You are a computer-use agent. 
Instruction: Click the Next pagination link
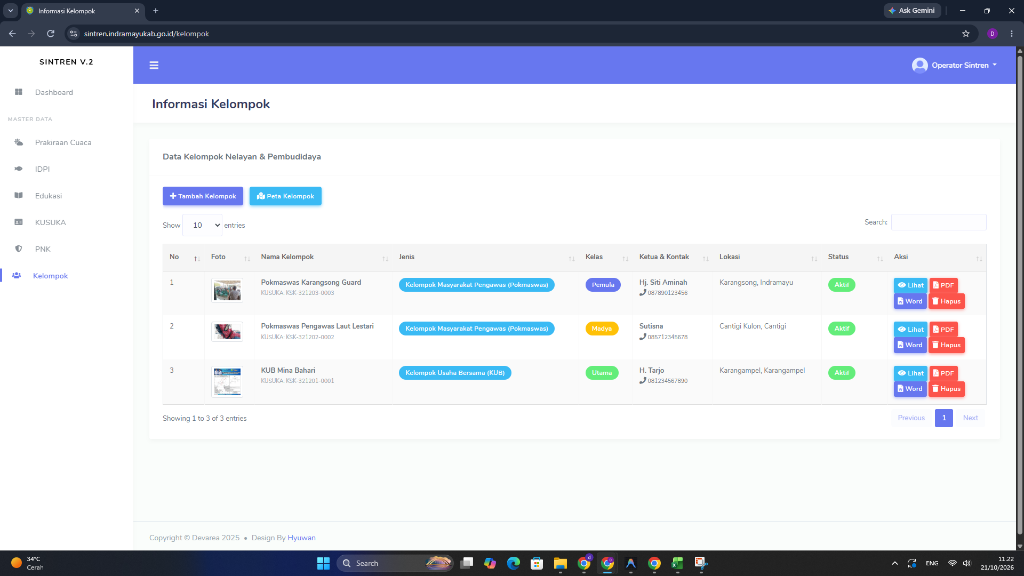tap(970, 418)
